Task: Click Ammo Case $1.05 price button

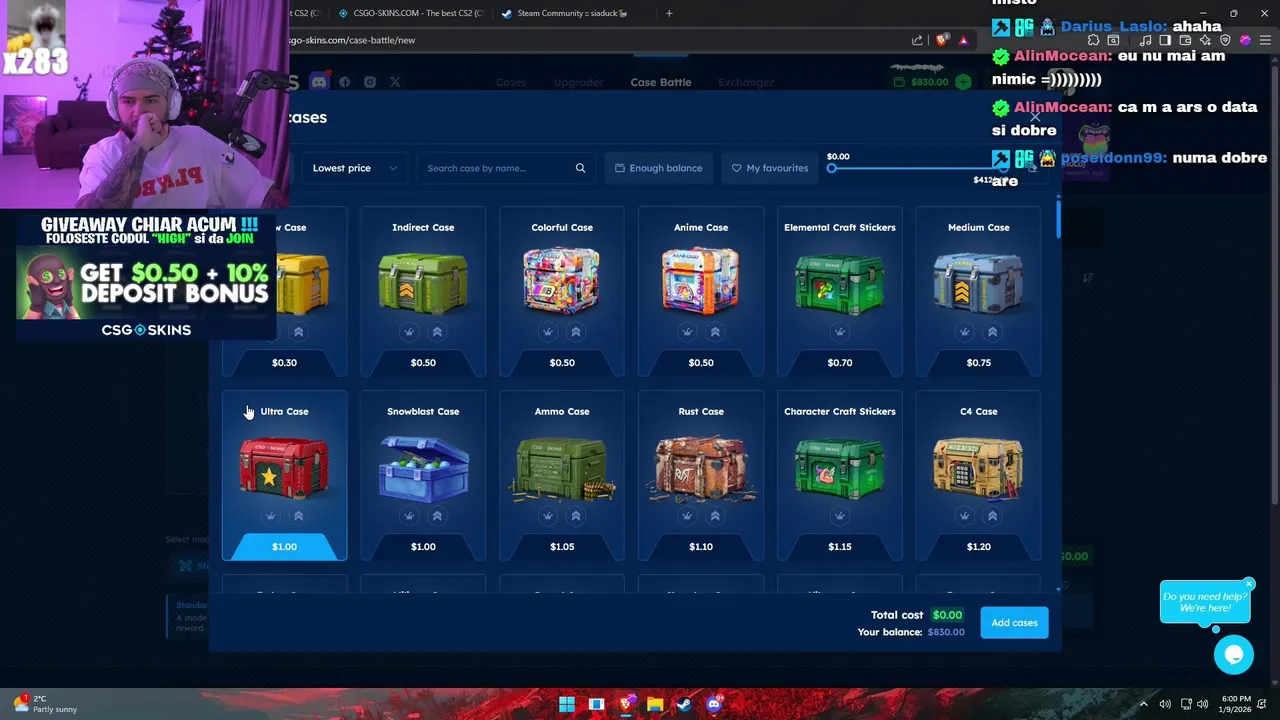Action: tap(562, 547)
